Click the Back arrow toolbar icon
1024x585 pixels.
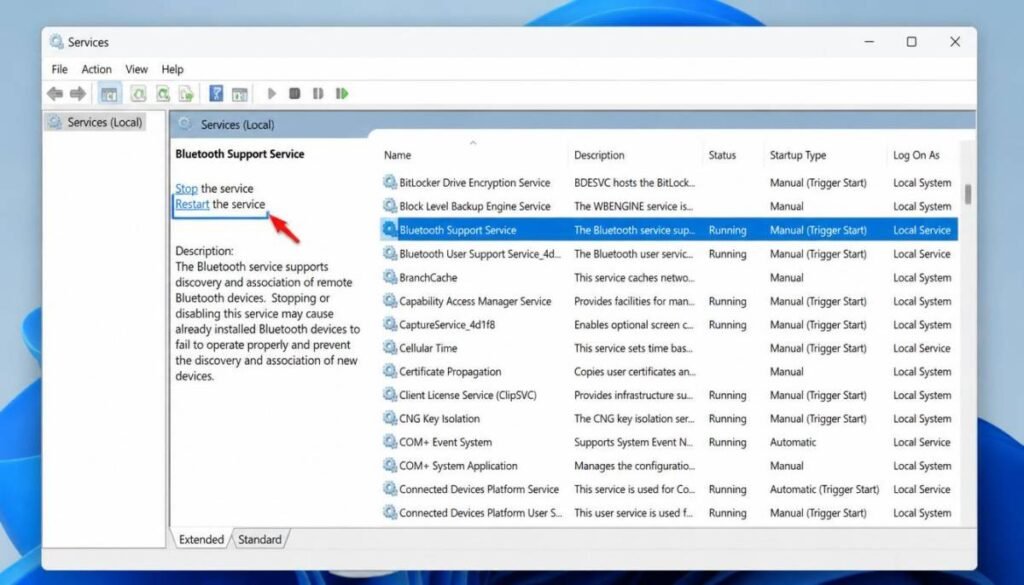tap(55, 94)
